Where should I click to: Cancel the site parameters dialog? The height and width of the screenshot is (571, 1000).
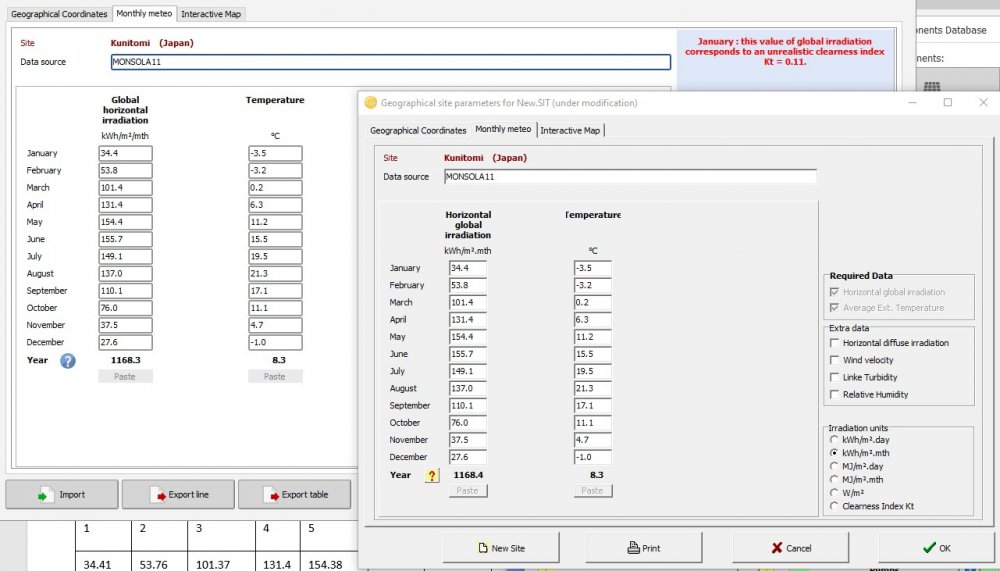[x=791, y=548]
